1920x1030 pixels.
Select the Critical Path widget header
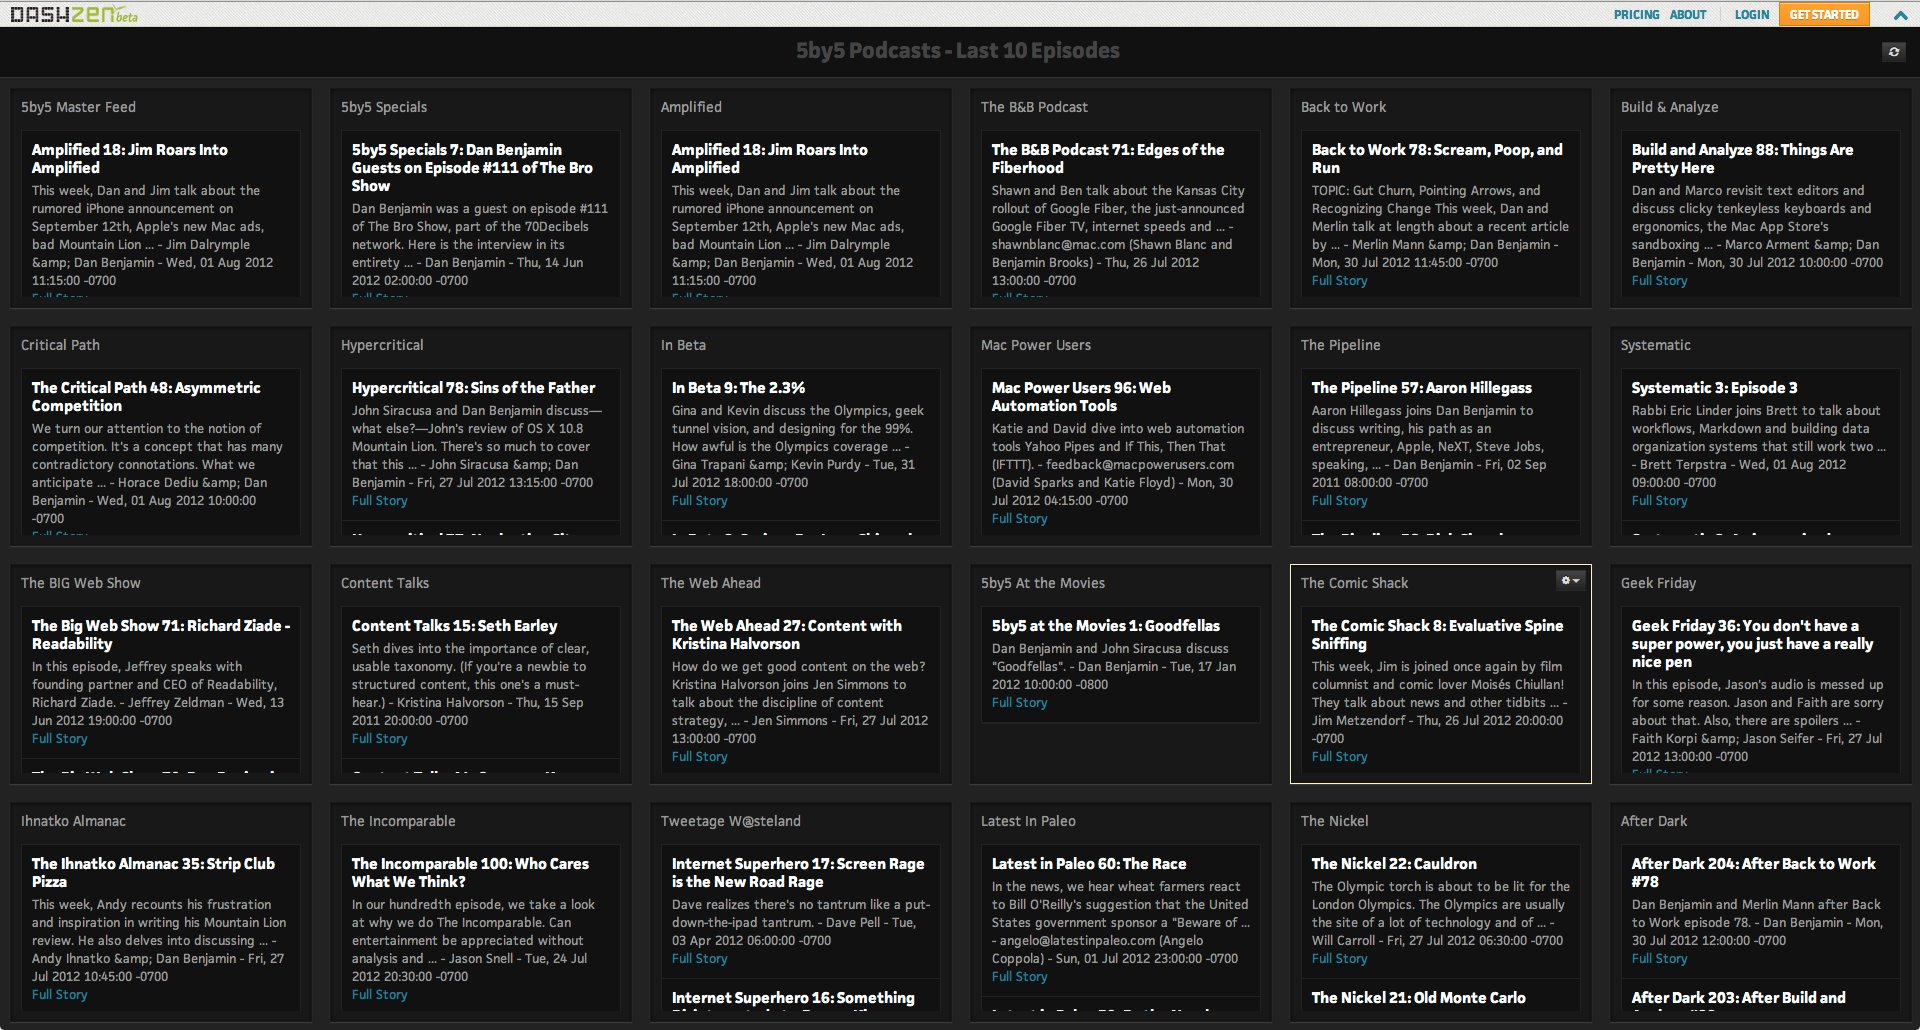pos(60,345)
